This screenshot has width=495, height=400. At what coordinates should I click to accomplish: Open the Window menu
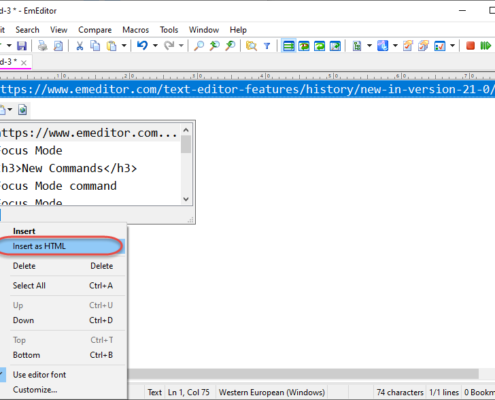pos(204,30)
